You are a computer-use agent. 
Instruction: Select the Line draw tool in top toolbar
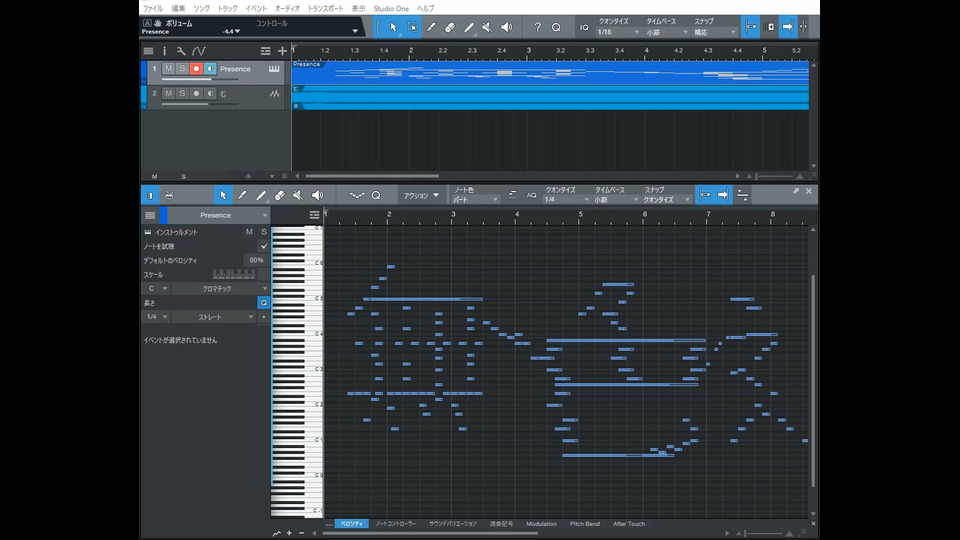pyautogui.click(x=469, y=27)
